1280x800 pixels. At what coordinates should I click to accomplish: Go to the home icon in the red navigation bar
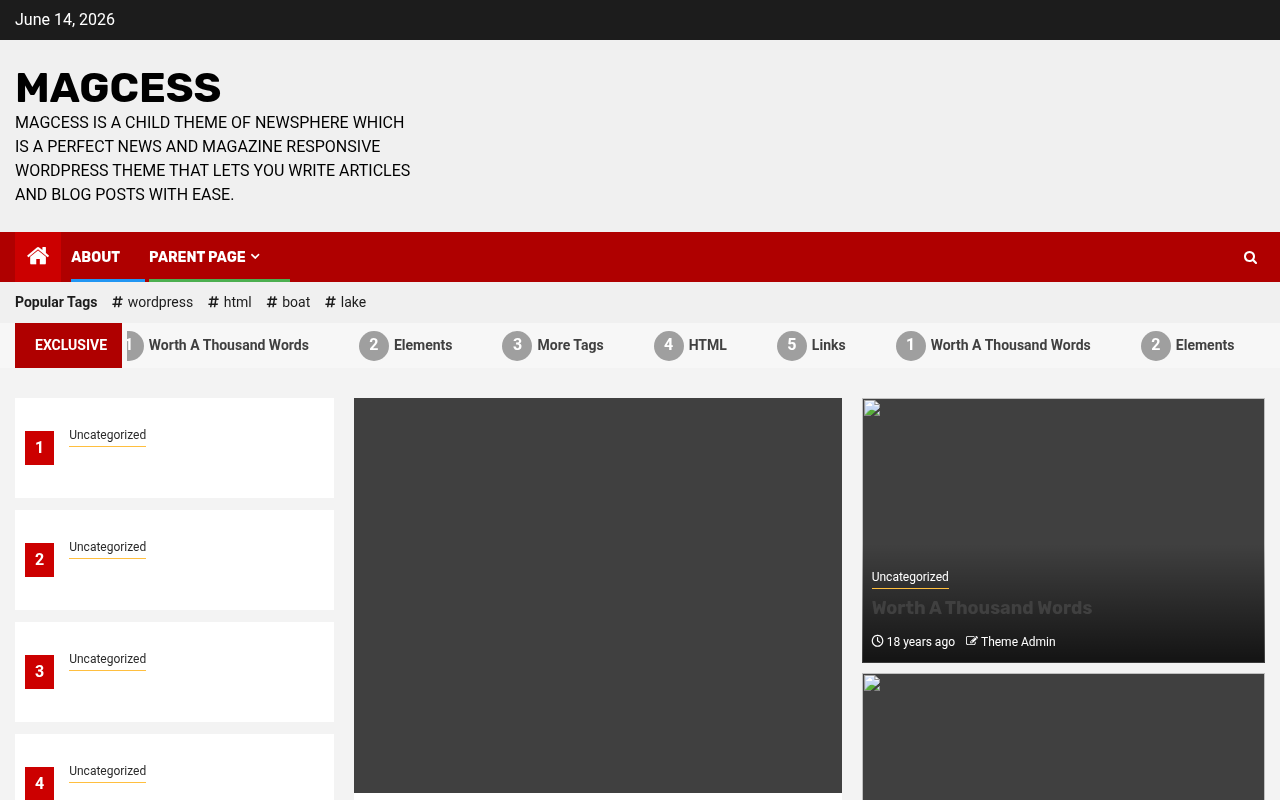click(x=38, y=257)
